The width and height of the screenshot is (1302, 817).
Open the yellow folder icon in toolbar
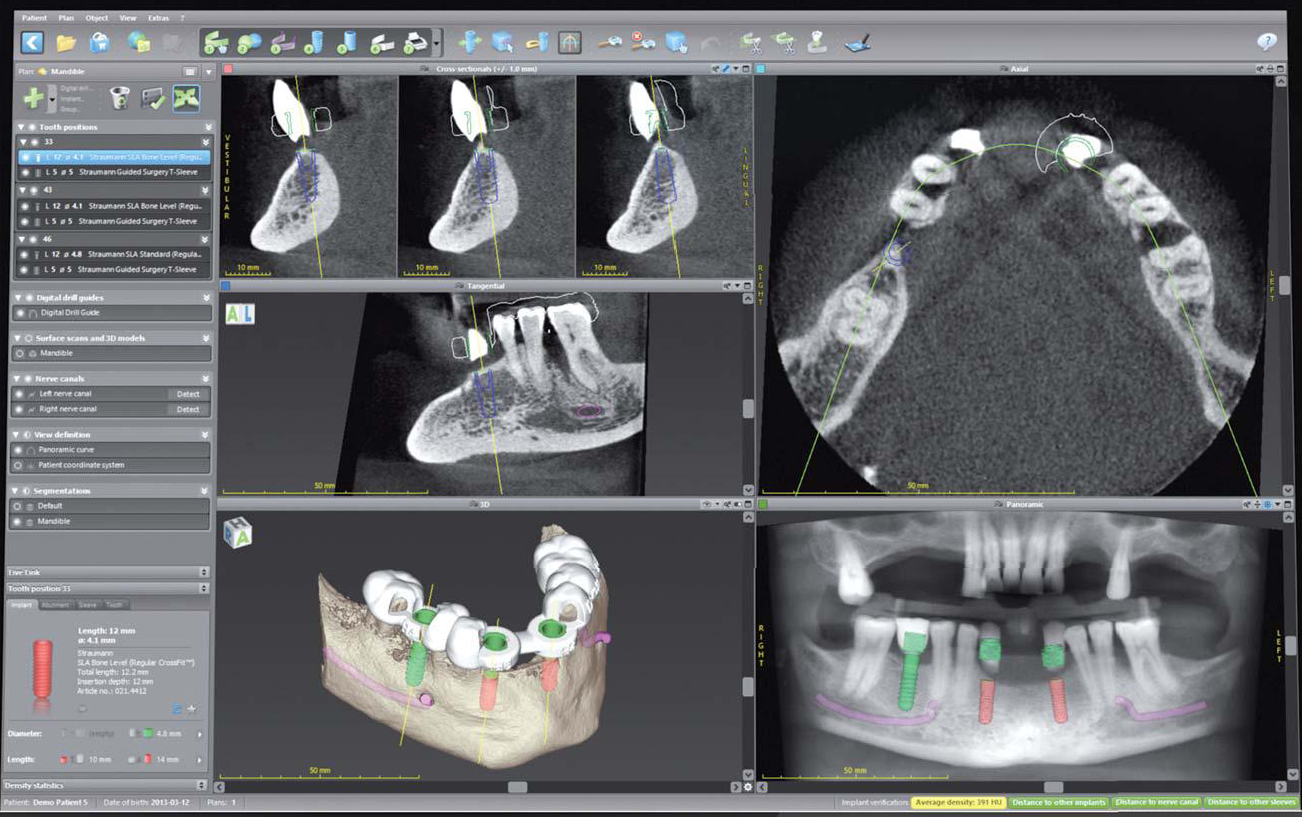pos(66,43)
